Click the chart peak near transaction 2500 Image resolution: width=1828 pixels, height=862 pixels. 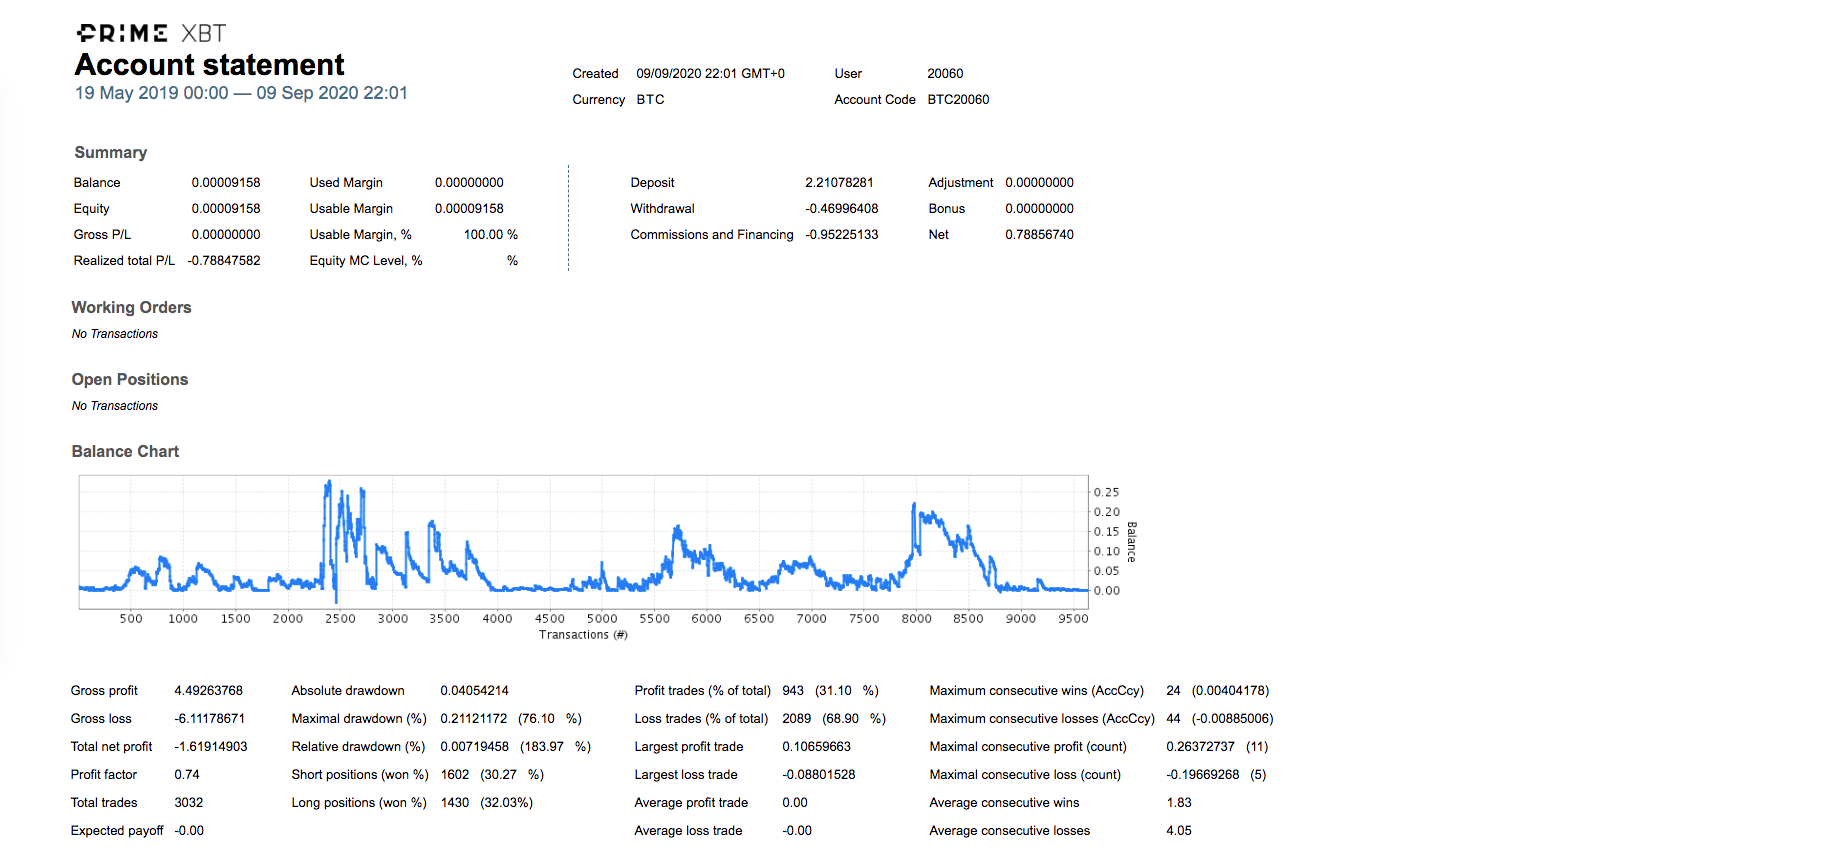pos(328,485)
